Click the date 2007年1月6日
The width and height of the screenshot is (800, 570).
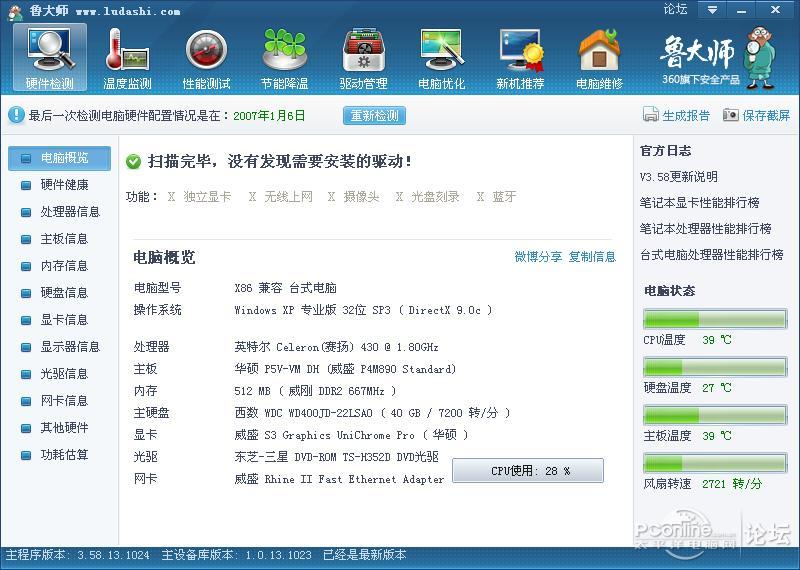[269, 115]
